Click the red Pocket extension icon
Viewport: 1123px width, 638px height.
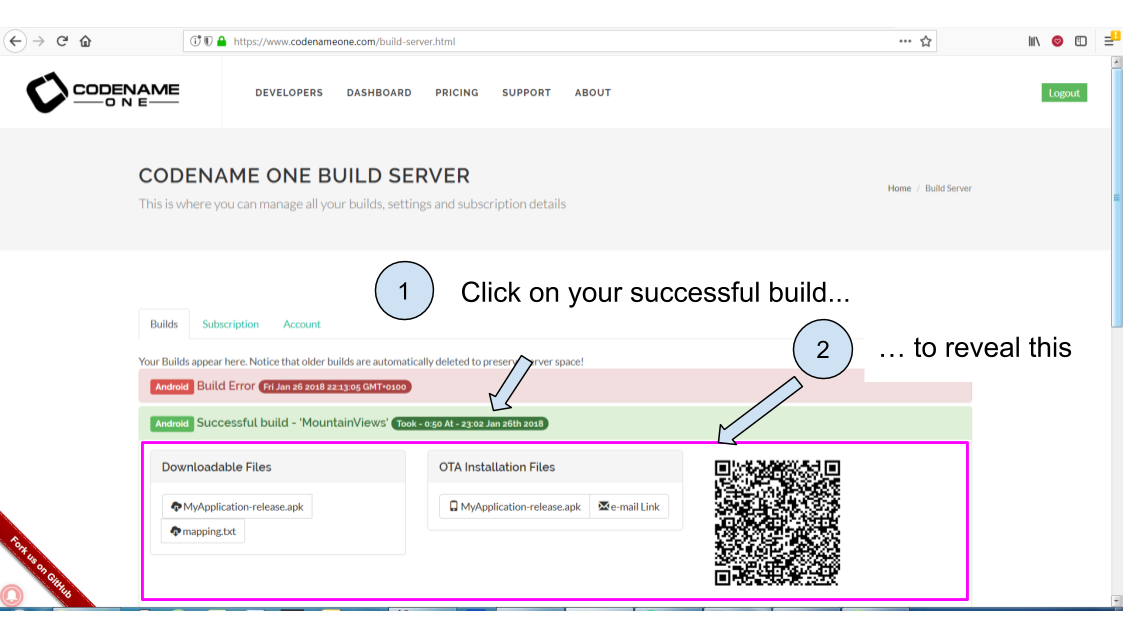1057,42
